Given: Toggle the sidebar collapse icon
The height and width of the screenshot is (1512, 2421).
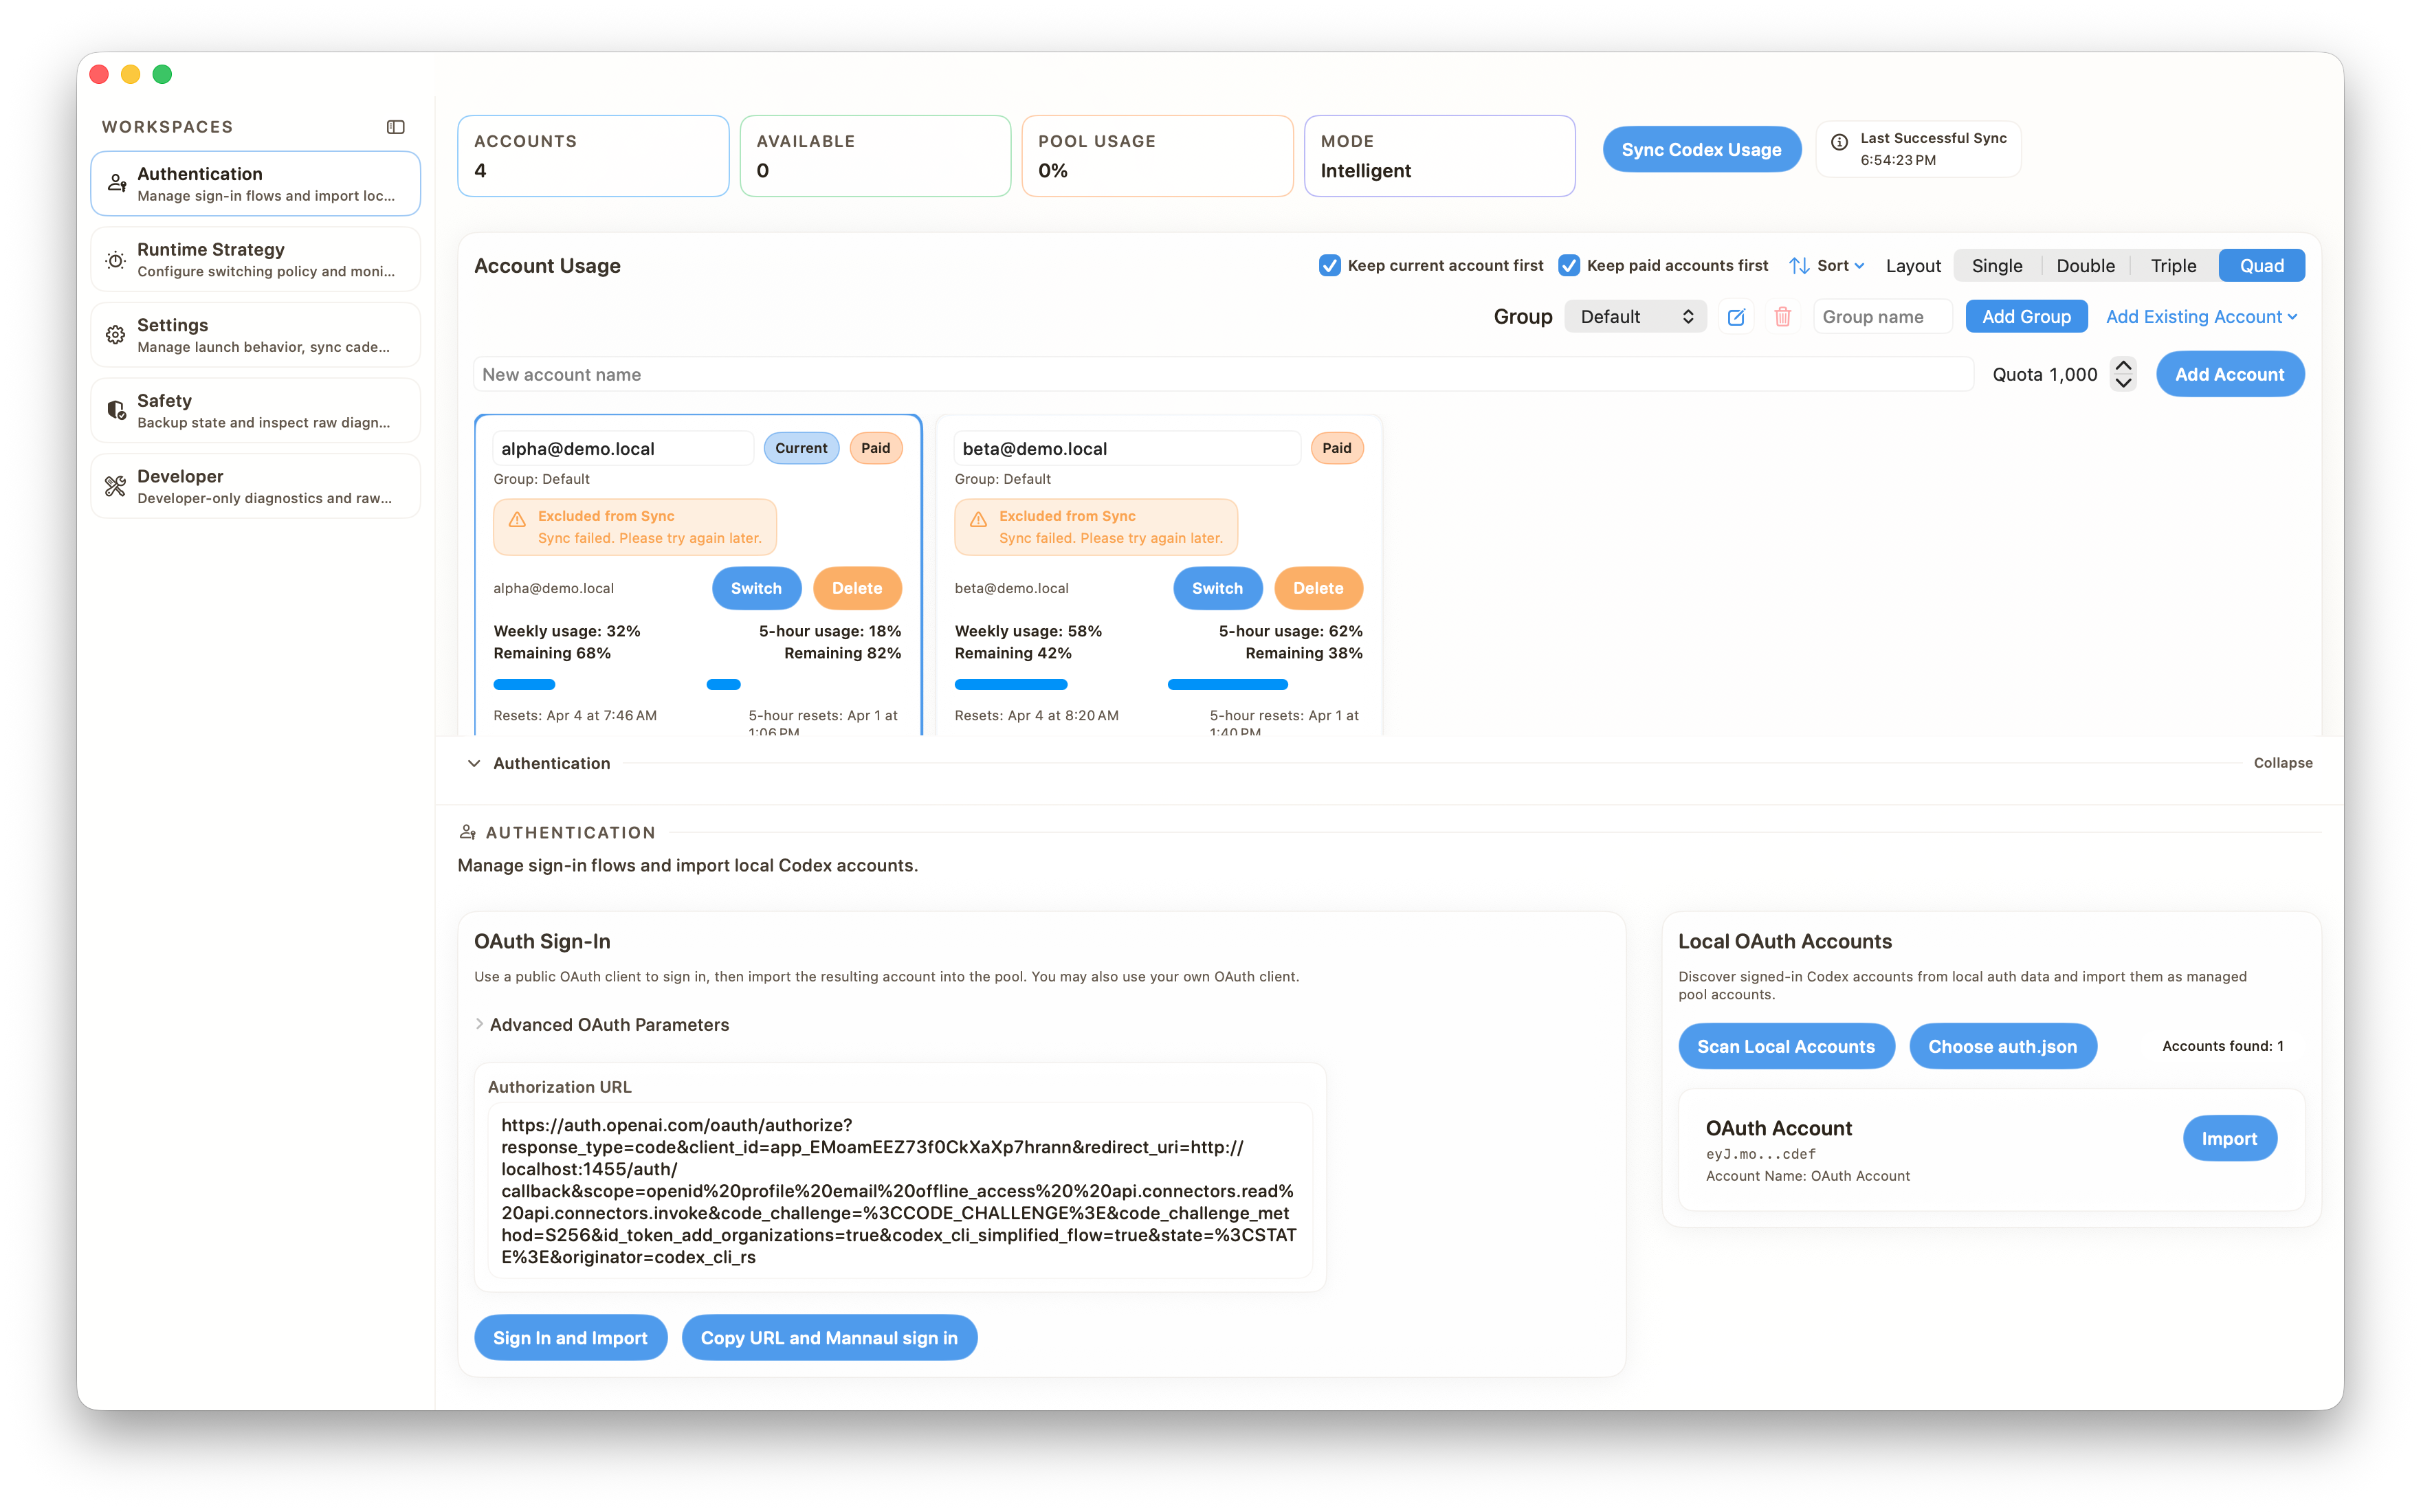Looking at the screenshot, I should [x=396, y=127].
